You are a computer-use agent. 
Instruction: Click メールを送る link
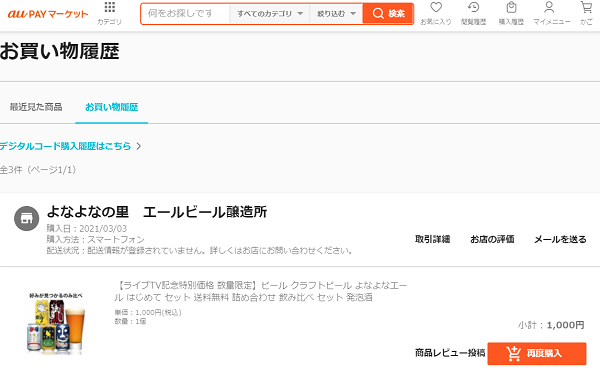[x=560, y=240]
